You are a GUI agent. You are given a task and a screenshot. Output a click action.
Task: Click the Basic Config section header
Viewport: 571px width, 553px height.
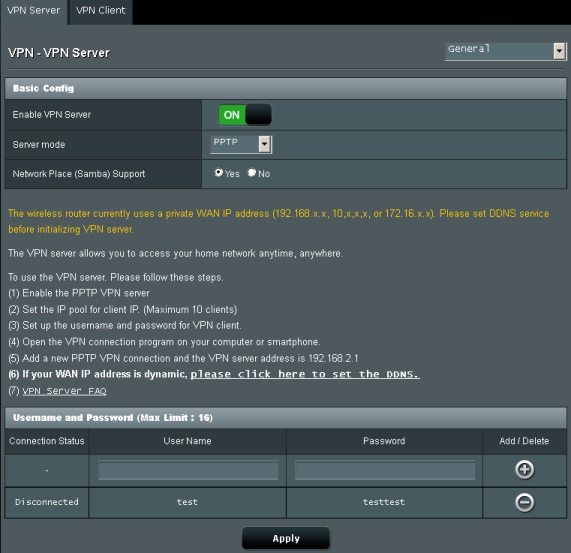tap(286, 88)
